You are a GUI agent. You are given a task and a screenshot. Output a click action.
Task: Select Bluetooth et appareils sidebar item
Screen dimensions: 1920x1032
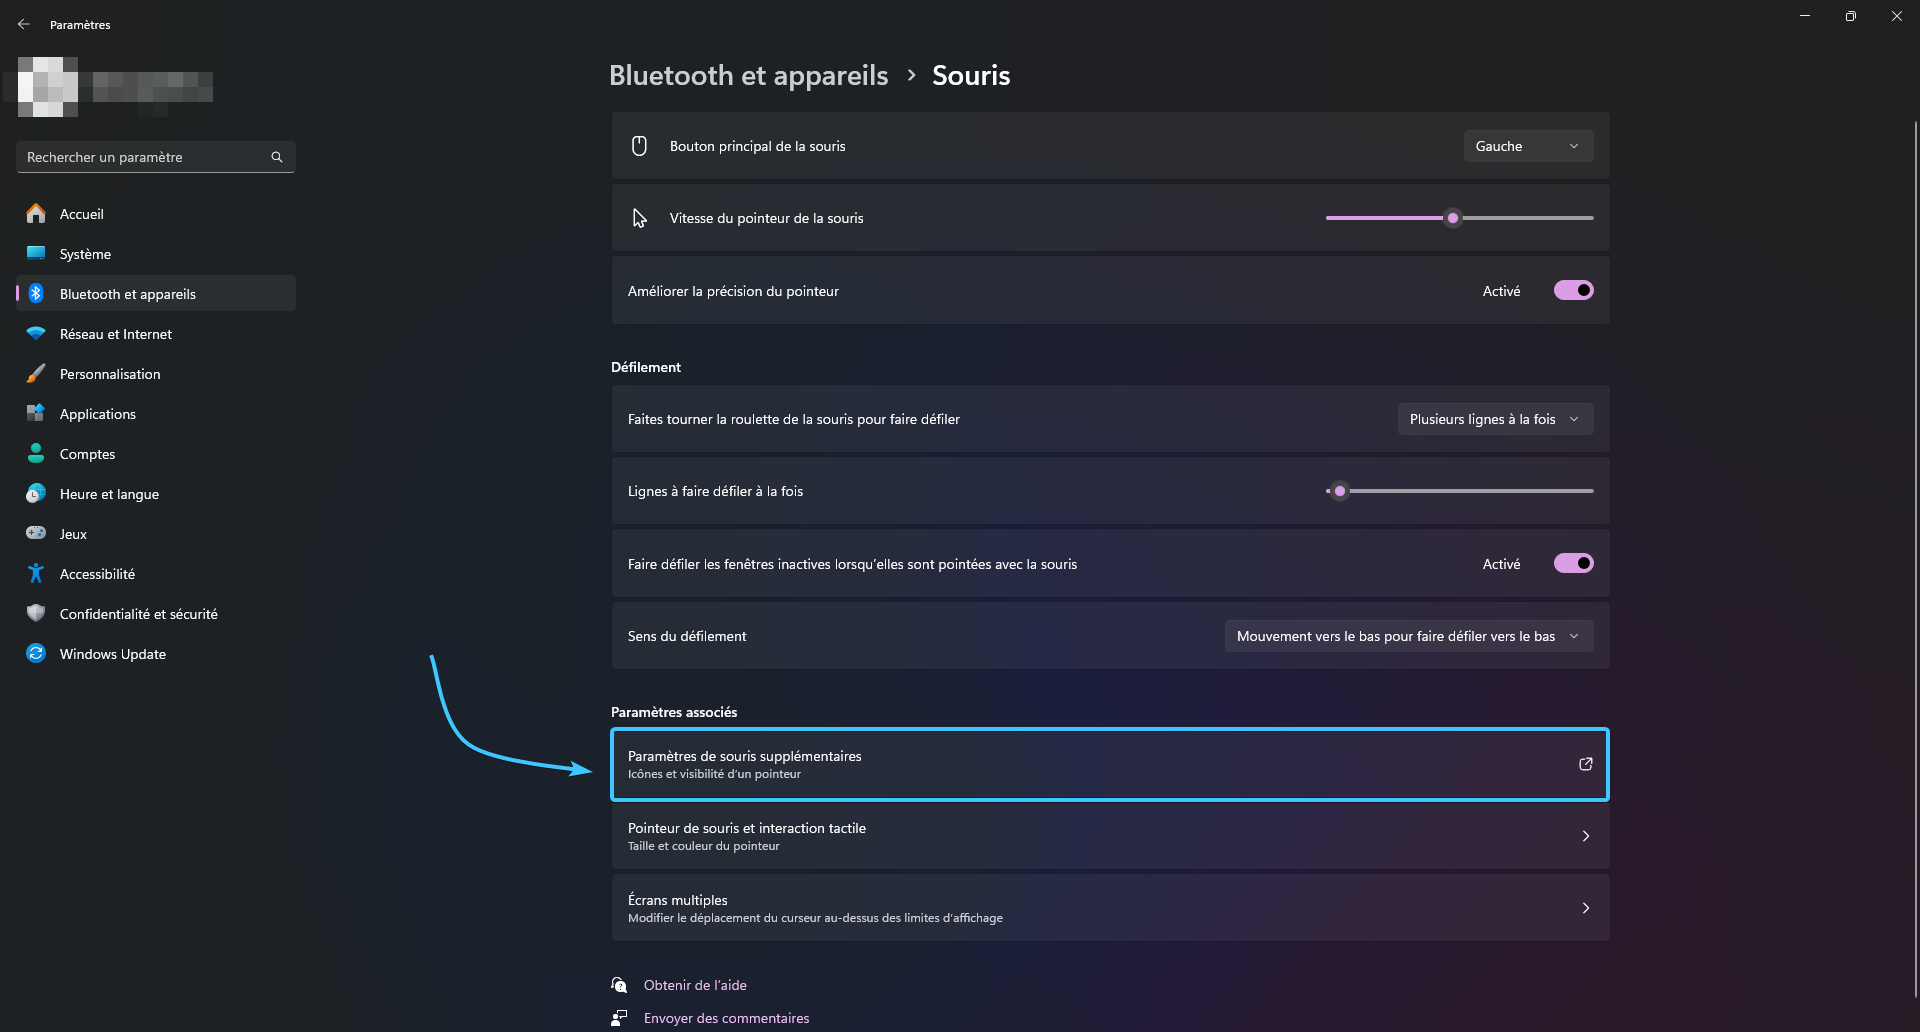156,293
